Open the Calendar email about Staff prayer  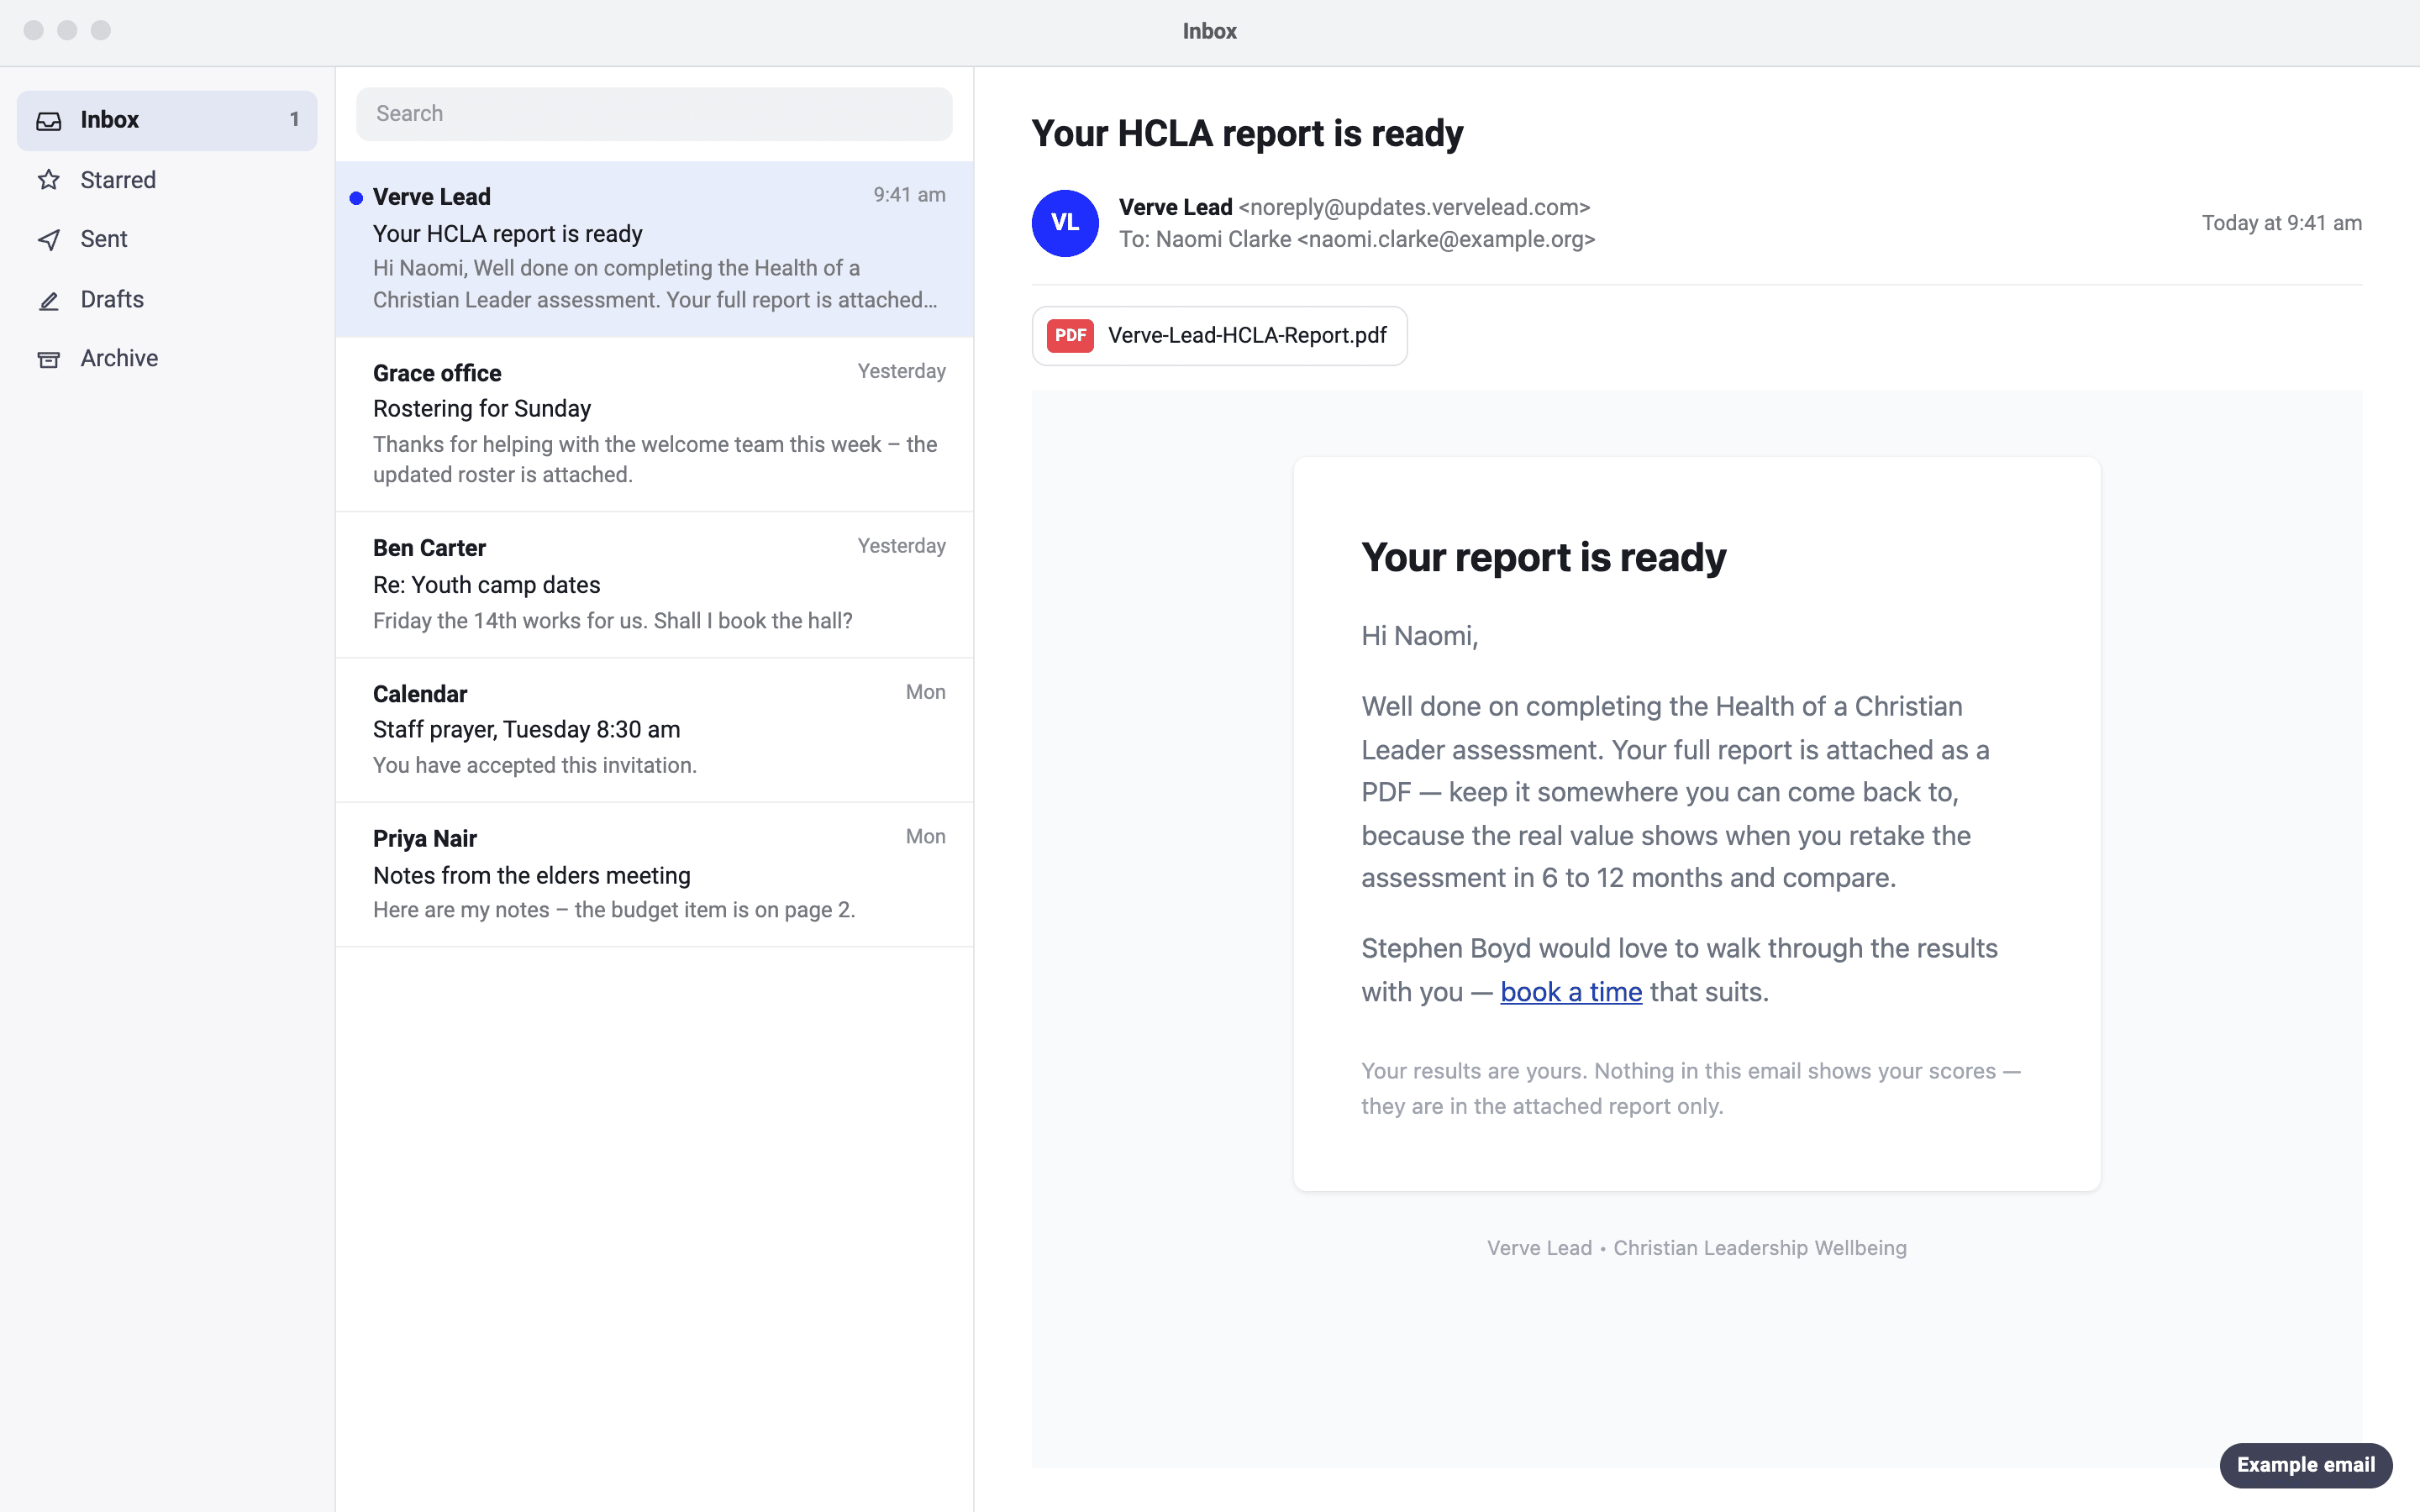pyautogui.click(x=654, y=730)
